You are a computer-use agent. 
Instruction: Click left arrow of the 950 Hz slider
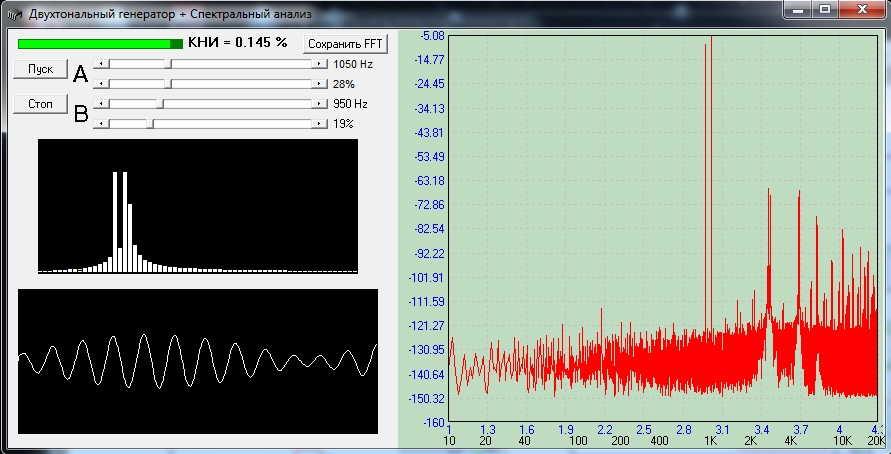[99, 103]
